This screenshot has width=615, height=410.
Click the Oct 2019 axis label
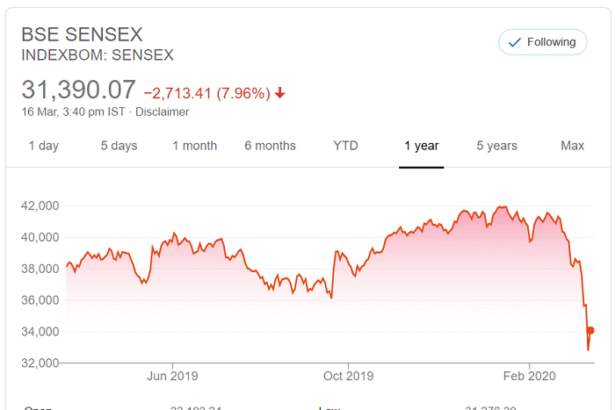tap(348, 376)
